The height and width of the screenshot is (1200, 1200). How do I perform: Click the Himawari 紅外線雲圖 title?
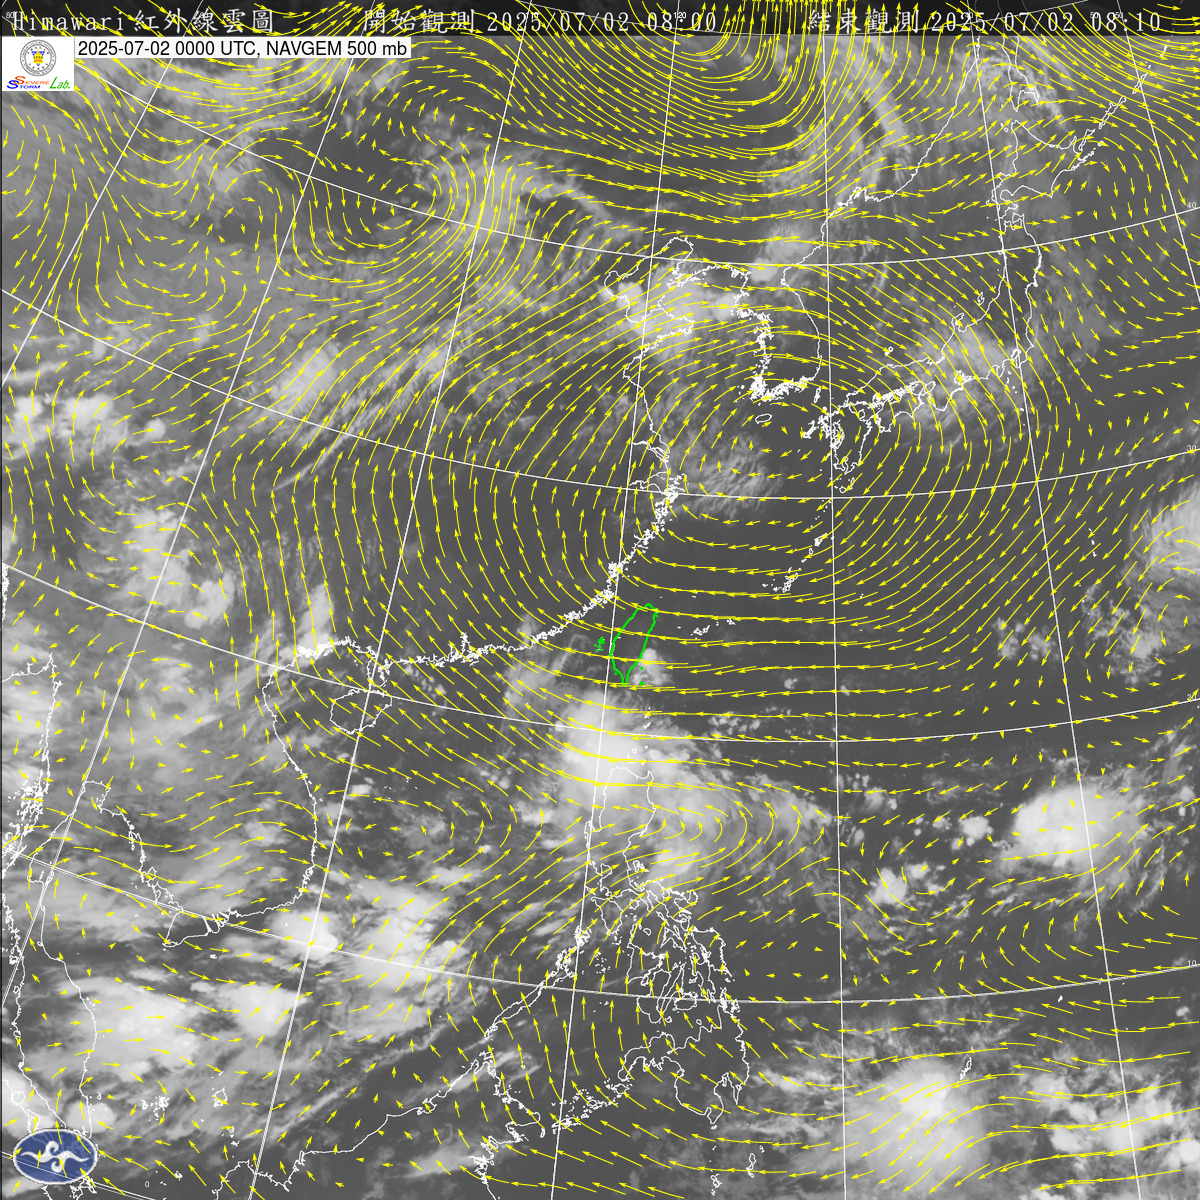pos(145,20)
